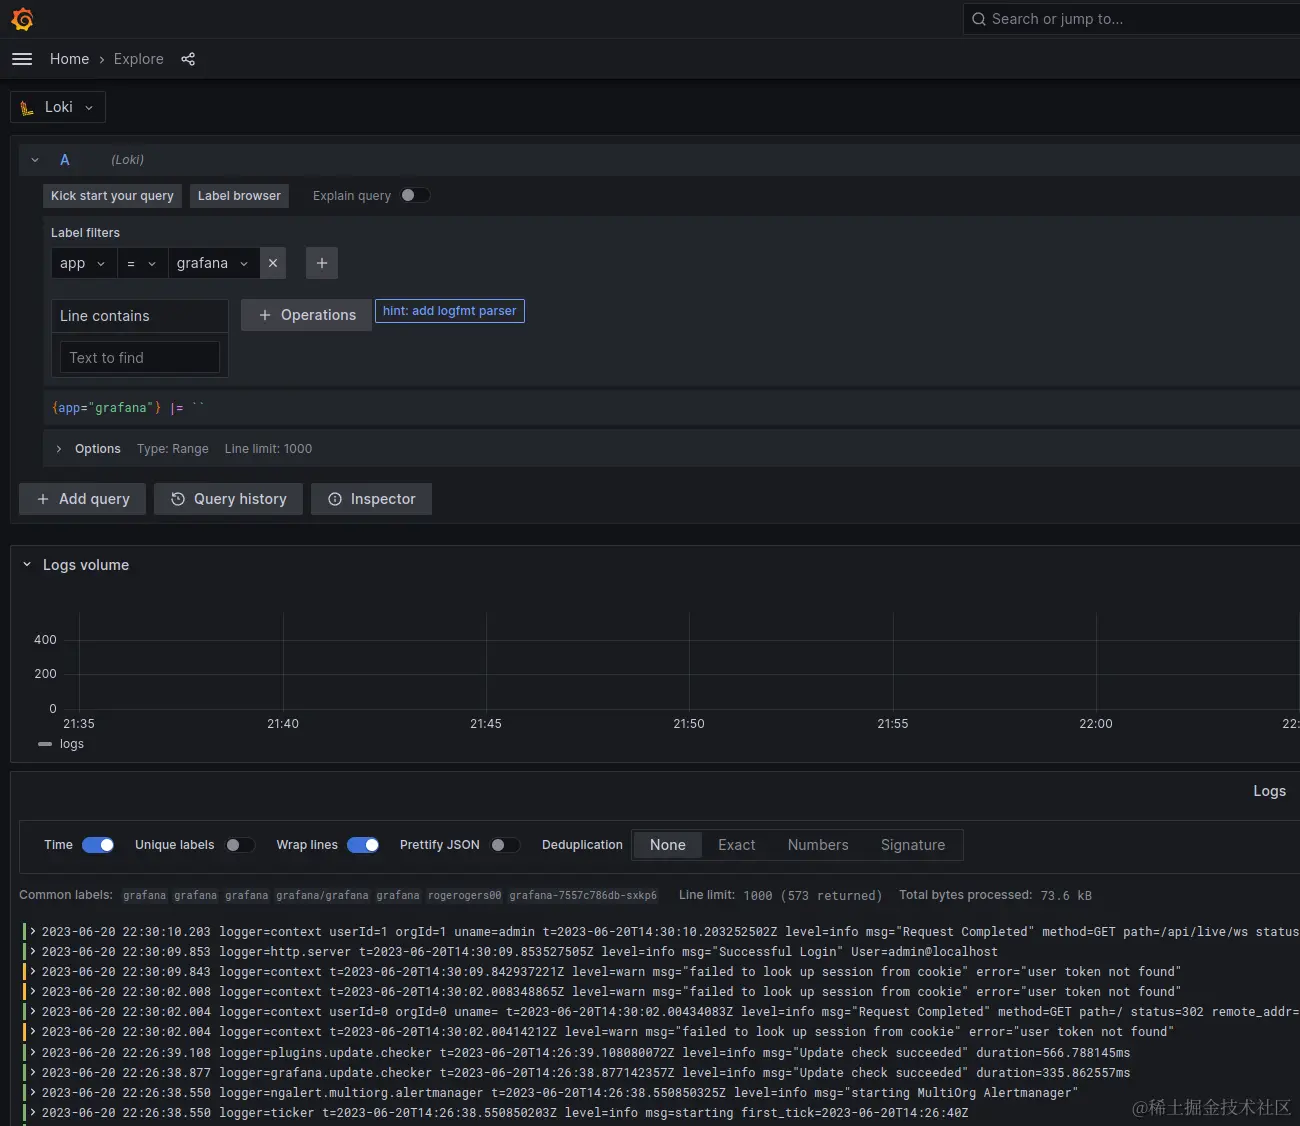Click the Search or jump to field
This screenshot has width=1300, height=1126.
[x=1130, y=19]
